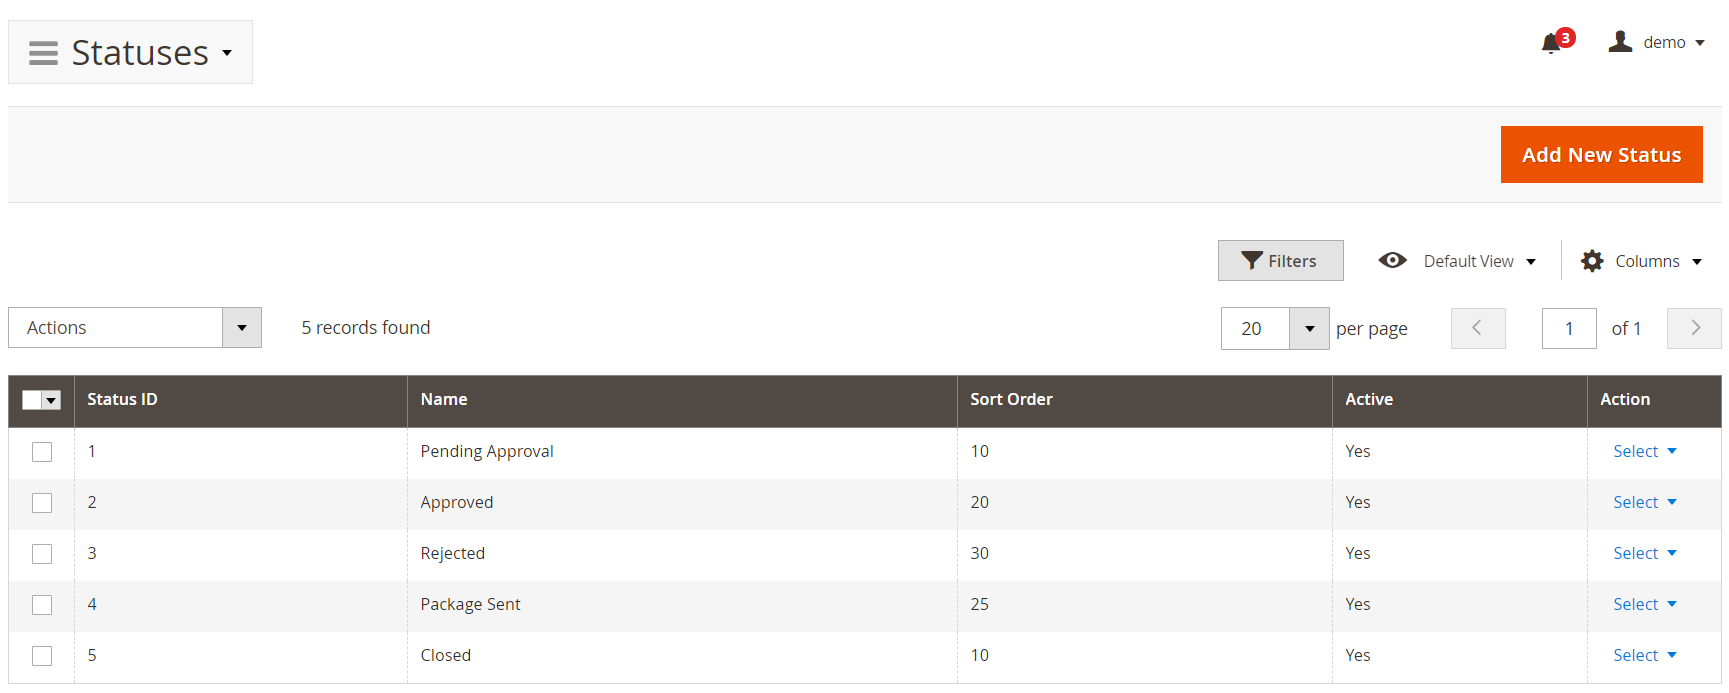Image resolution: width=1729 pixels, height=693 pixels.
Task: Click the Columns gear icon
Action: (1592, 261)
